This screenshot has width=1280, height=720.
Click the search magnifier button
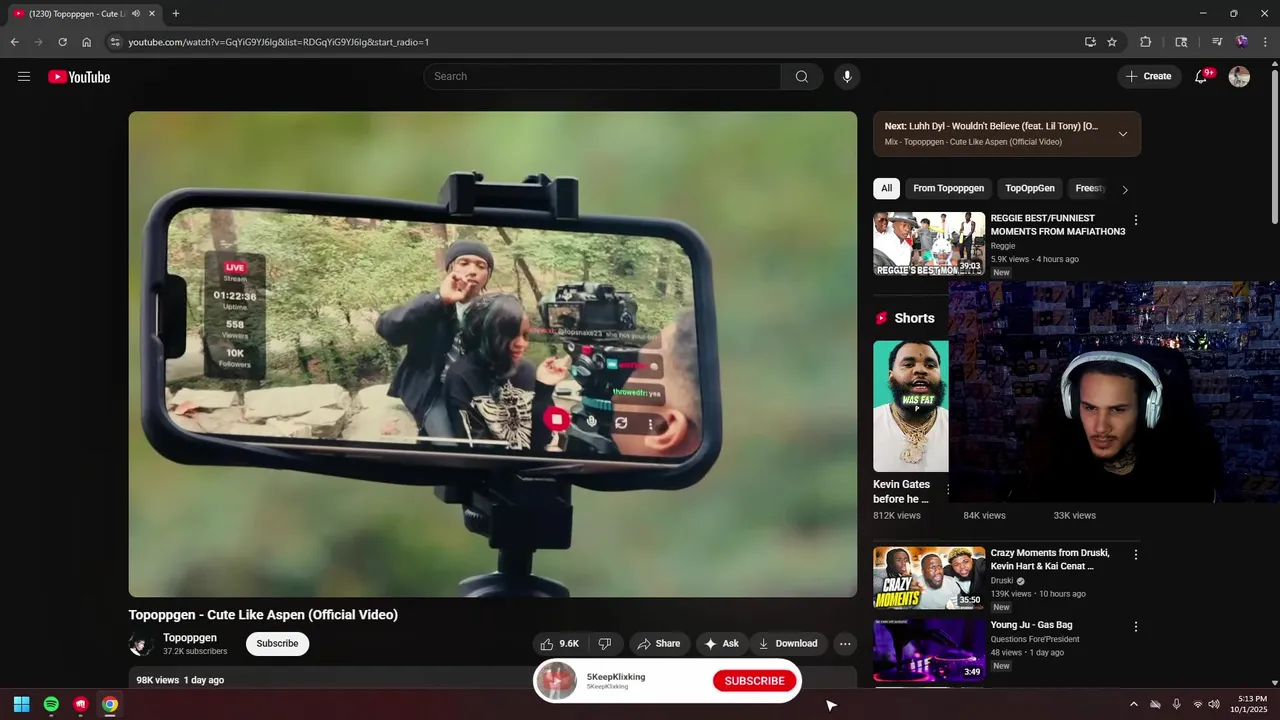pyautogui.click(x=802, y=77)
